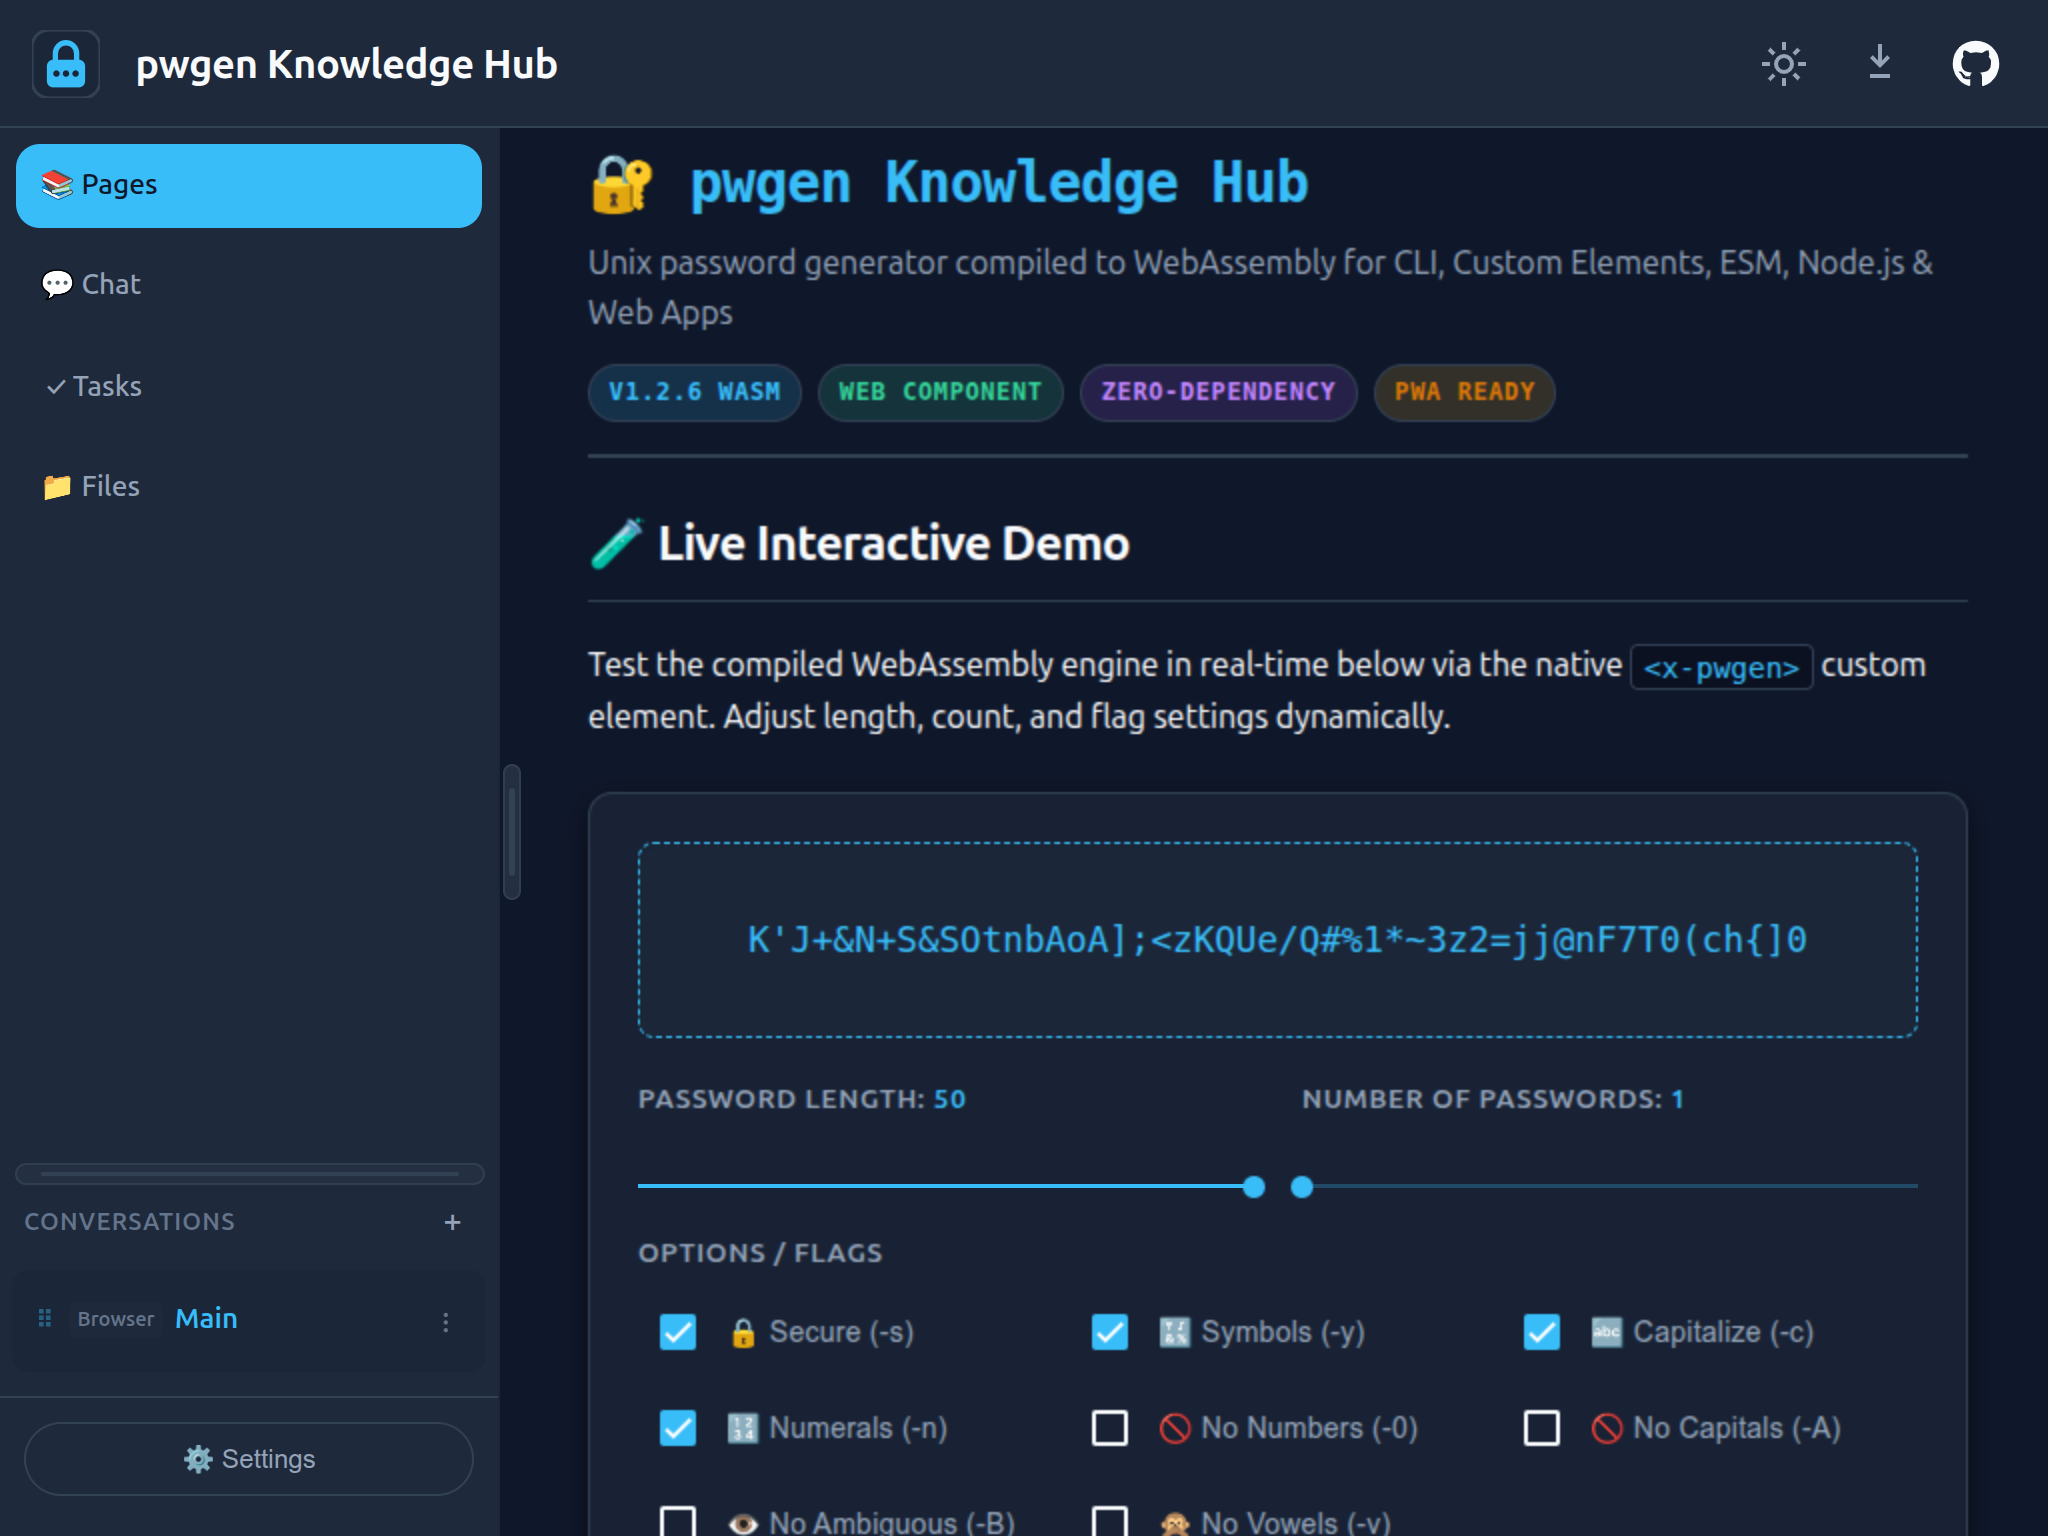Click the Live Interactive Demo heading
The width and height of the screenshot is (2048, 1536).
tap(893, 544)
